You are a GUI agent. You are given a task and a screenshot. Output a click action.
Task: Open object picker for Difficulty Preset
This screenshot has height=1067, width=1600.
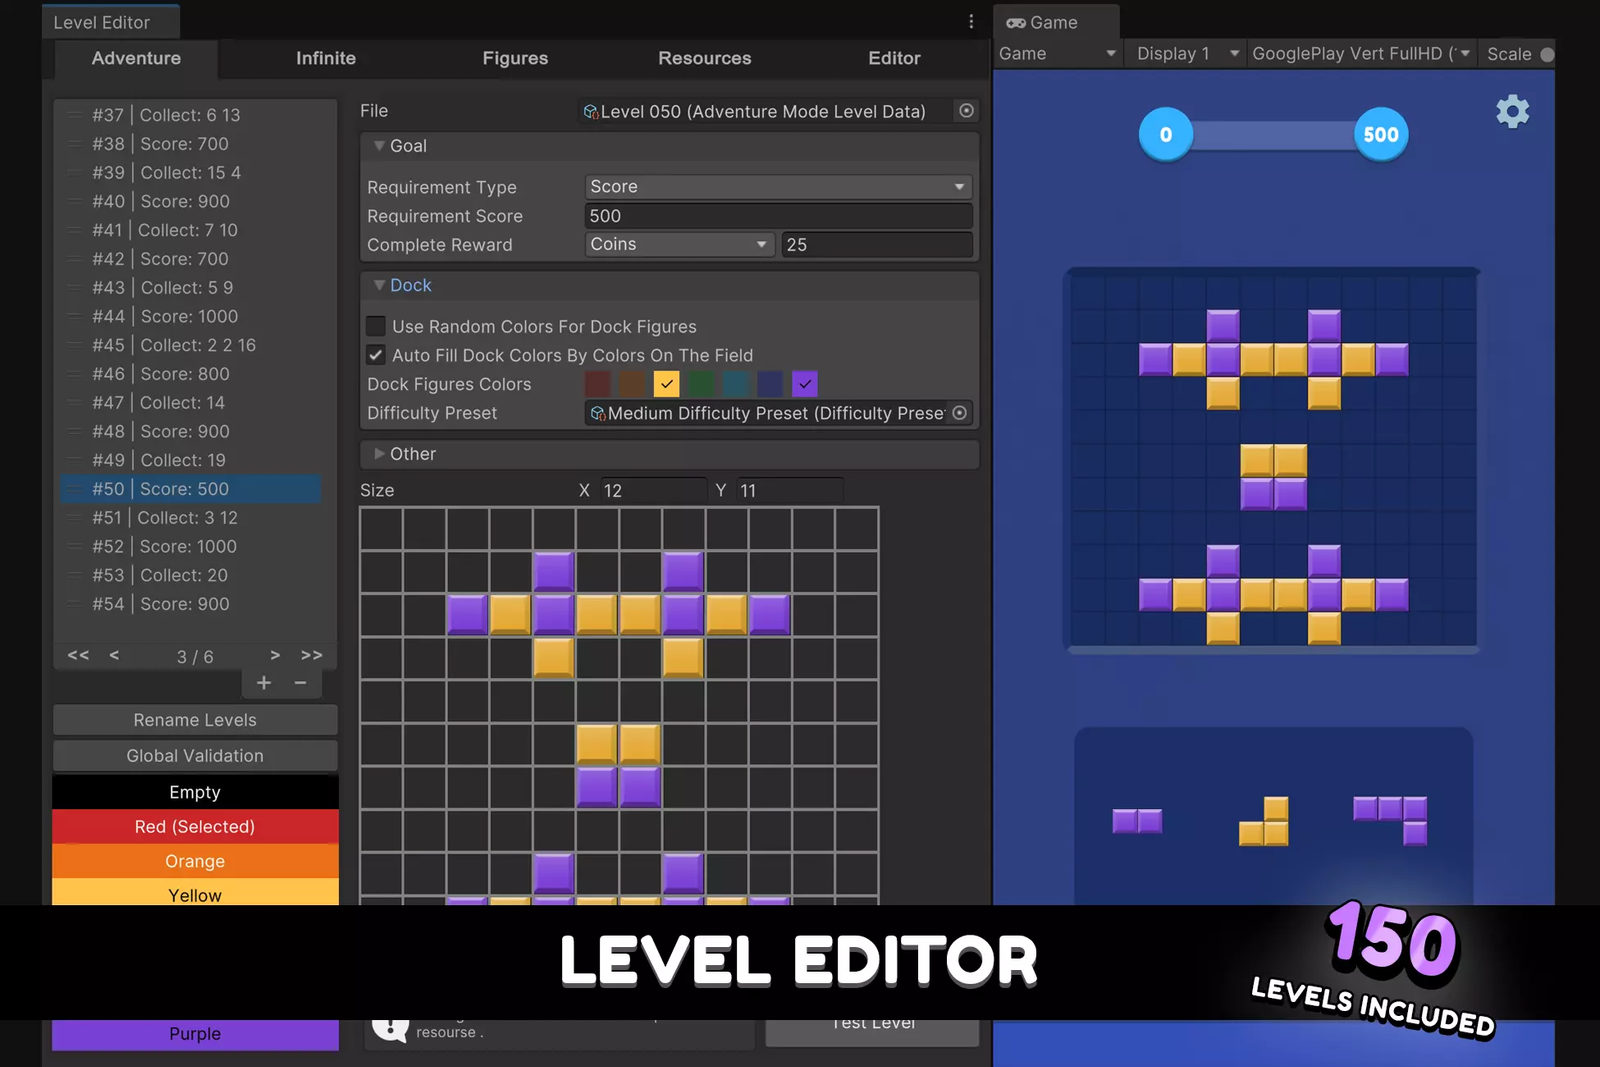click(960, 413)
